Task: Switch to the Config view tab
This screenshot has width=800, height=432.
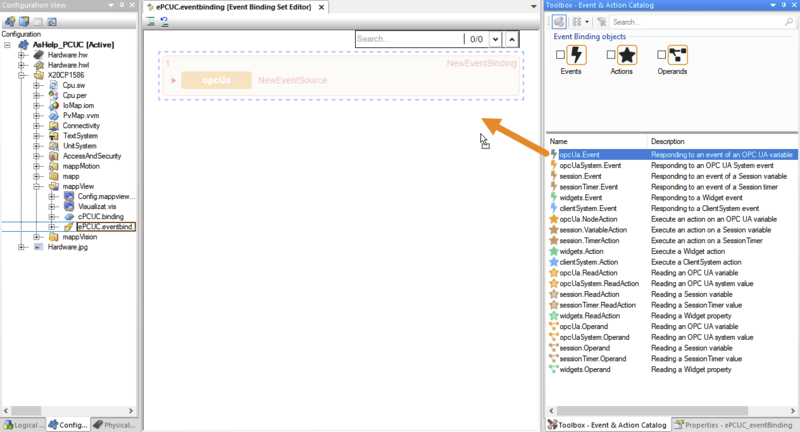Action: tap(68, 425)
